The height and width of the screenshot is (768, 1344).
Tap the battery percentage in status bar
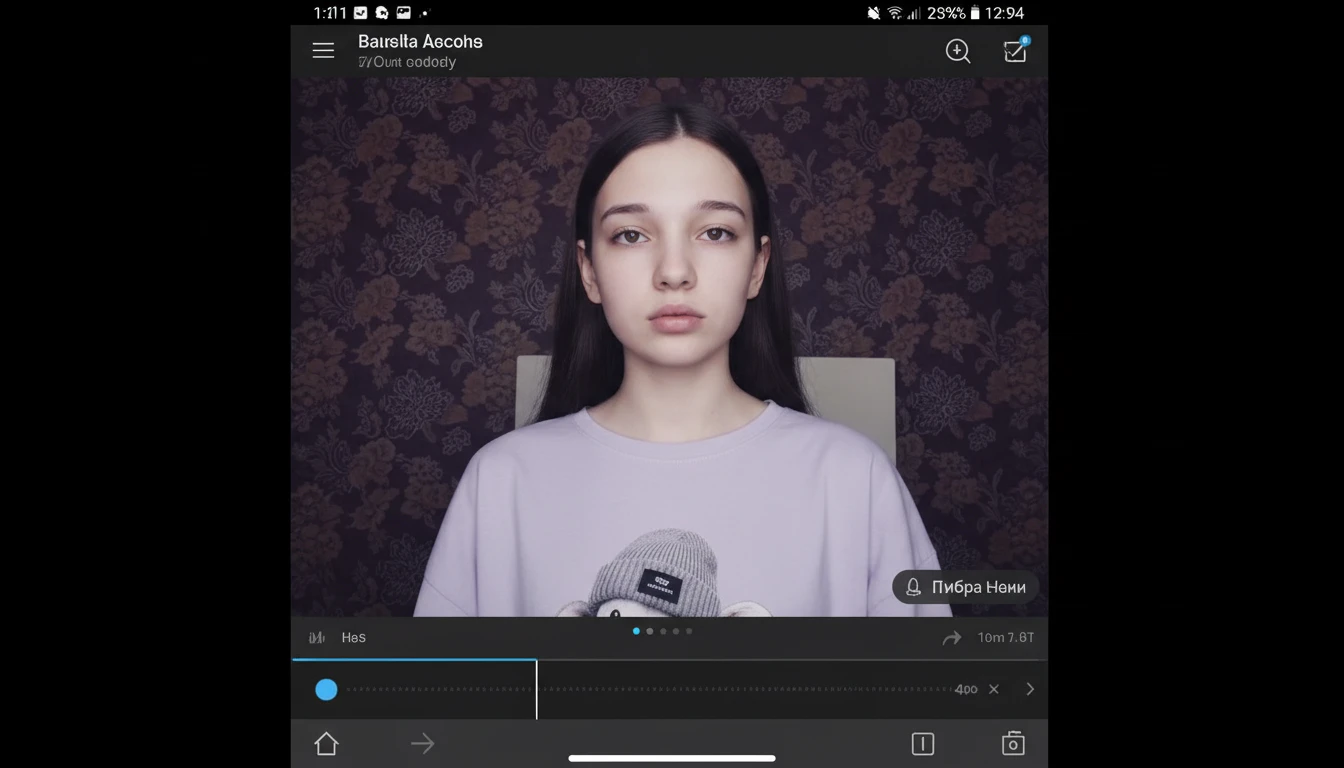tap(946, 13)
